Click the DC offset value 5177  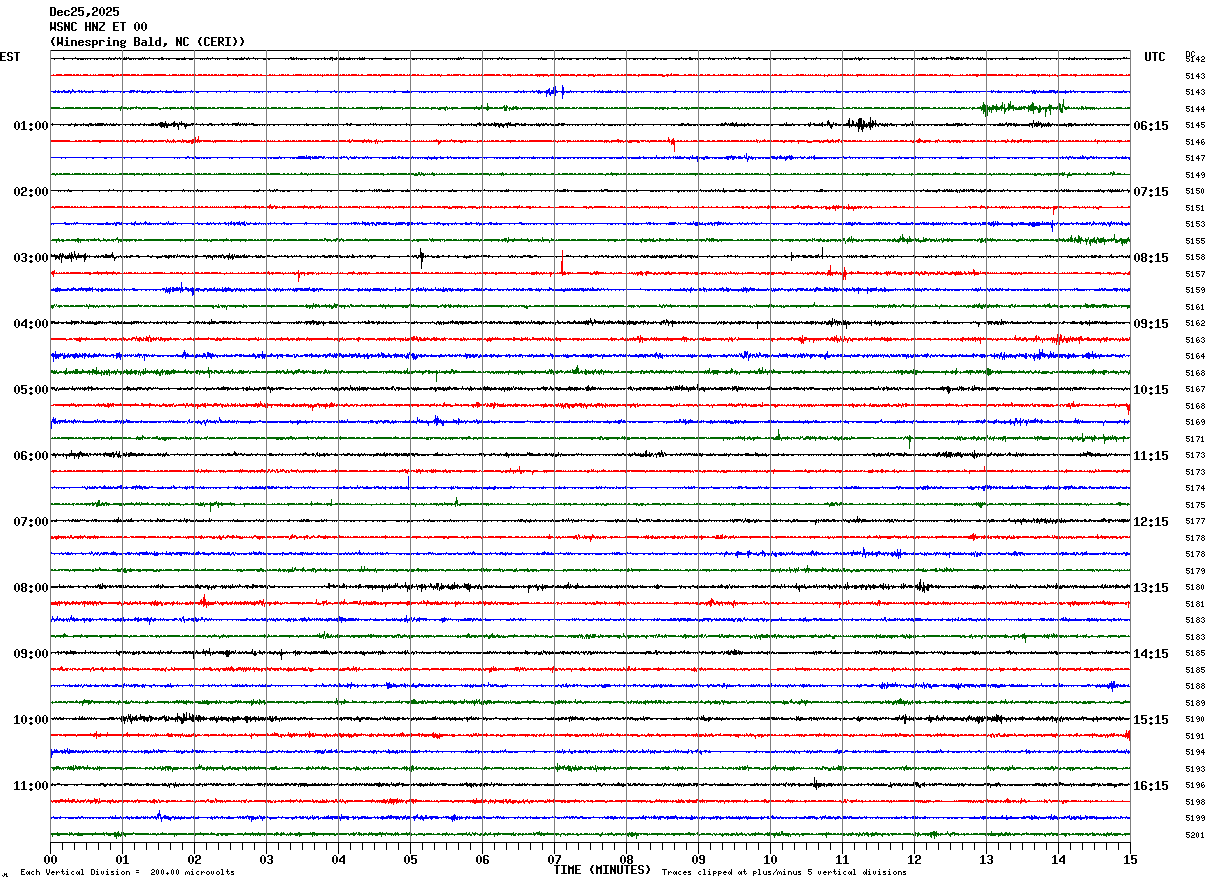click(1195, 522)
